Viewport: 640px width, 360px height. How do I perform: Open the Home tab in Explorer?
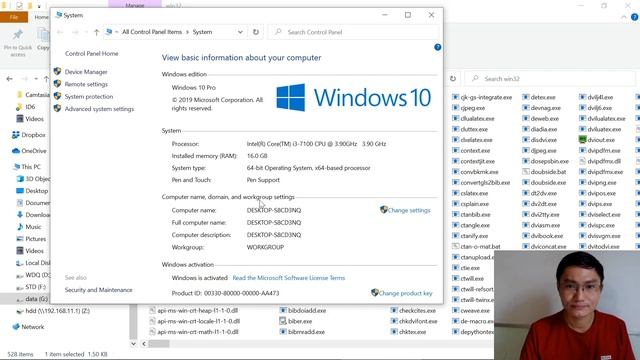[41, 17]
